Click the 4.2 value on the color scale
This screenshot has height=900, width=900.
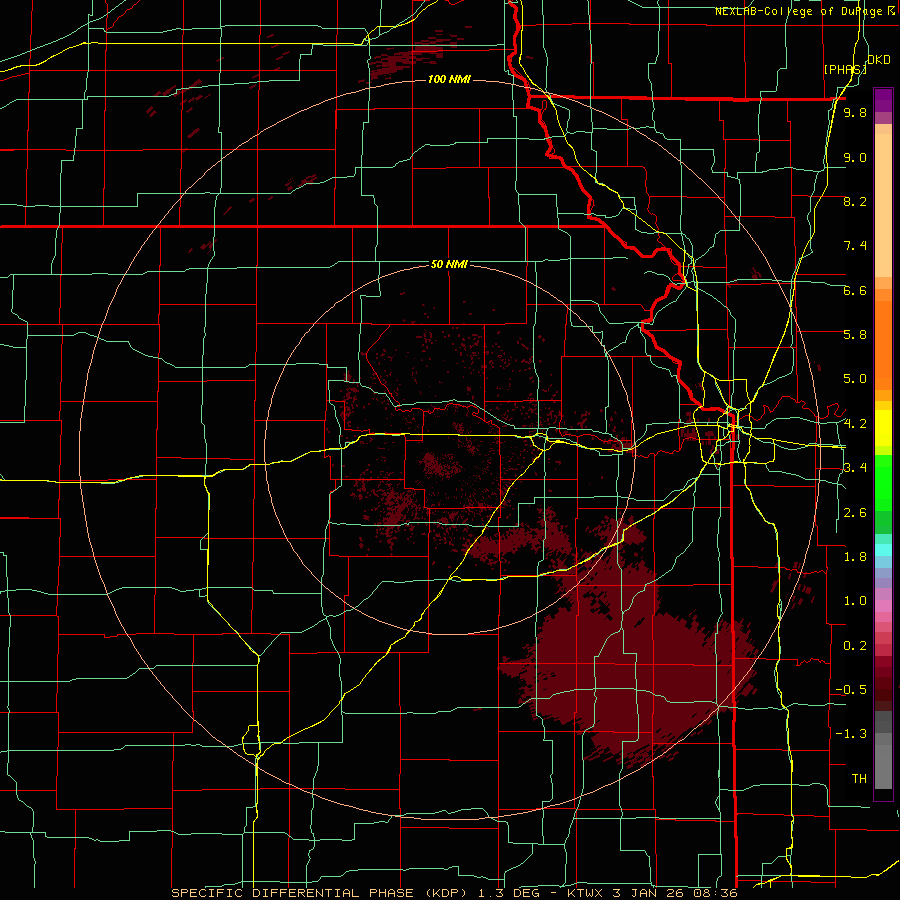tap(855, 424)
